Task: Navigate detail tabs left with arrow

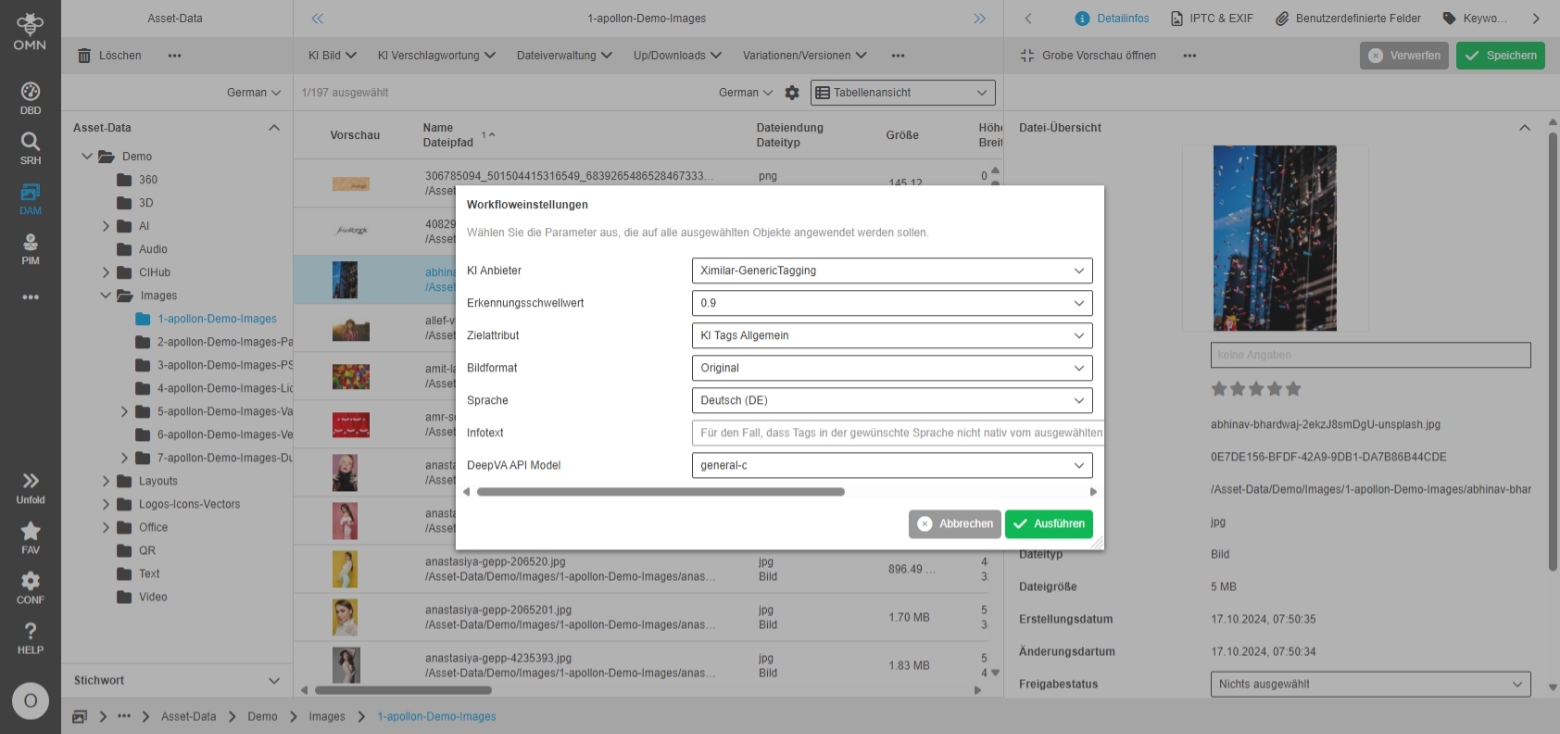Action: [1028, 18]
